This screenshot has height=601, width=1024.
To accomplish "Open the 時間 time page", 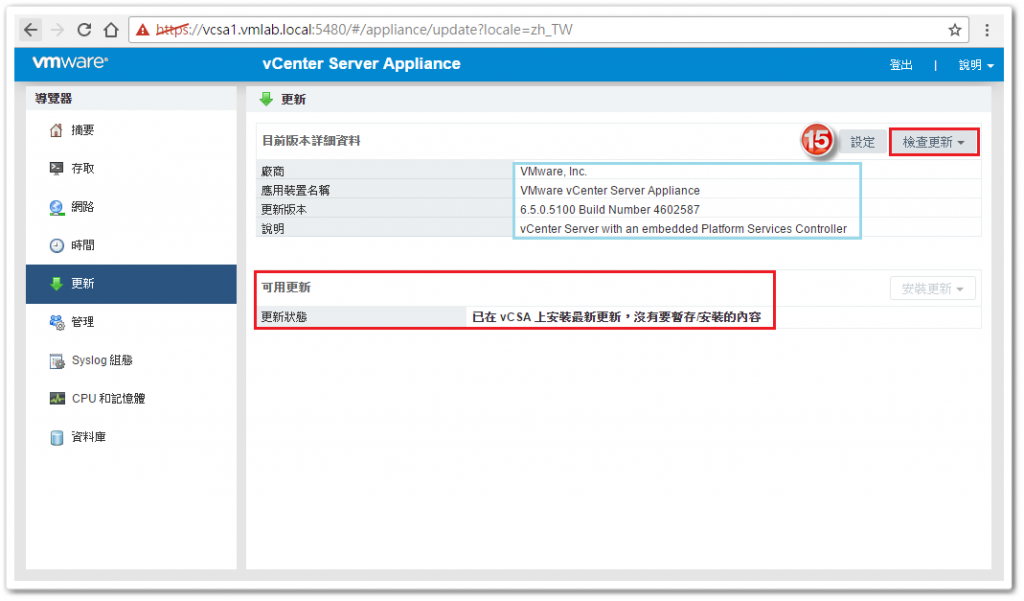I will (82, 246).
